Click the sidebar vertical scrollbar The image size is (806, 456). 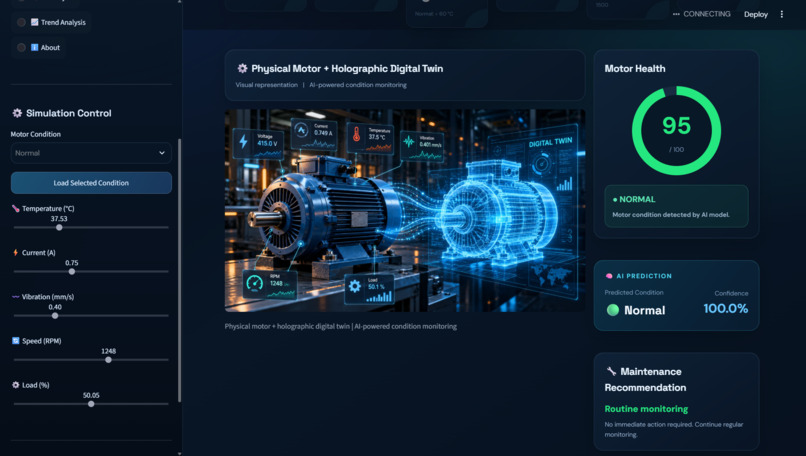tap(179, 270)
